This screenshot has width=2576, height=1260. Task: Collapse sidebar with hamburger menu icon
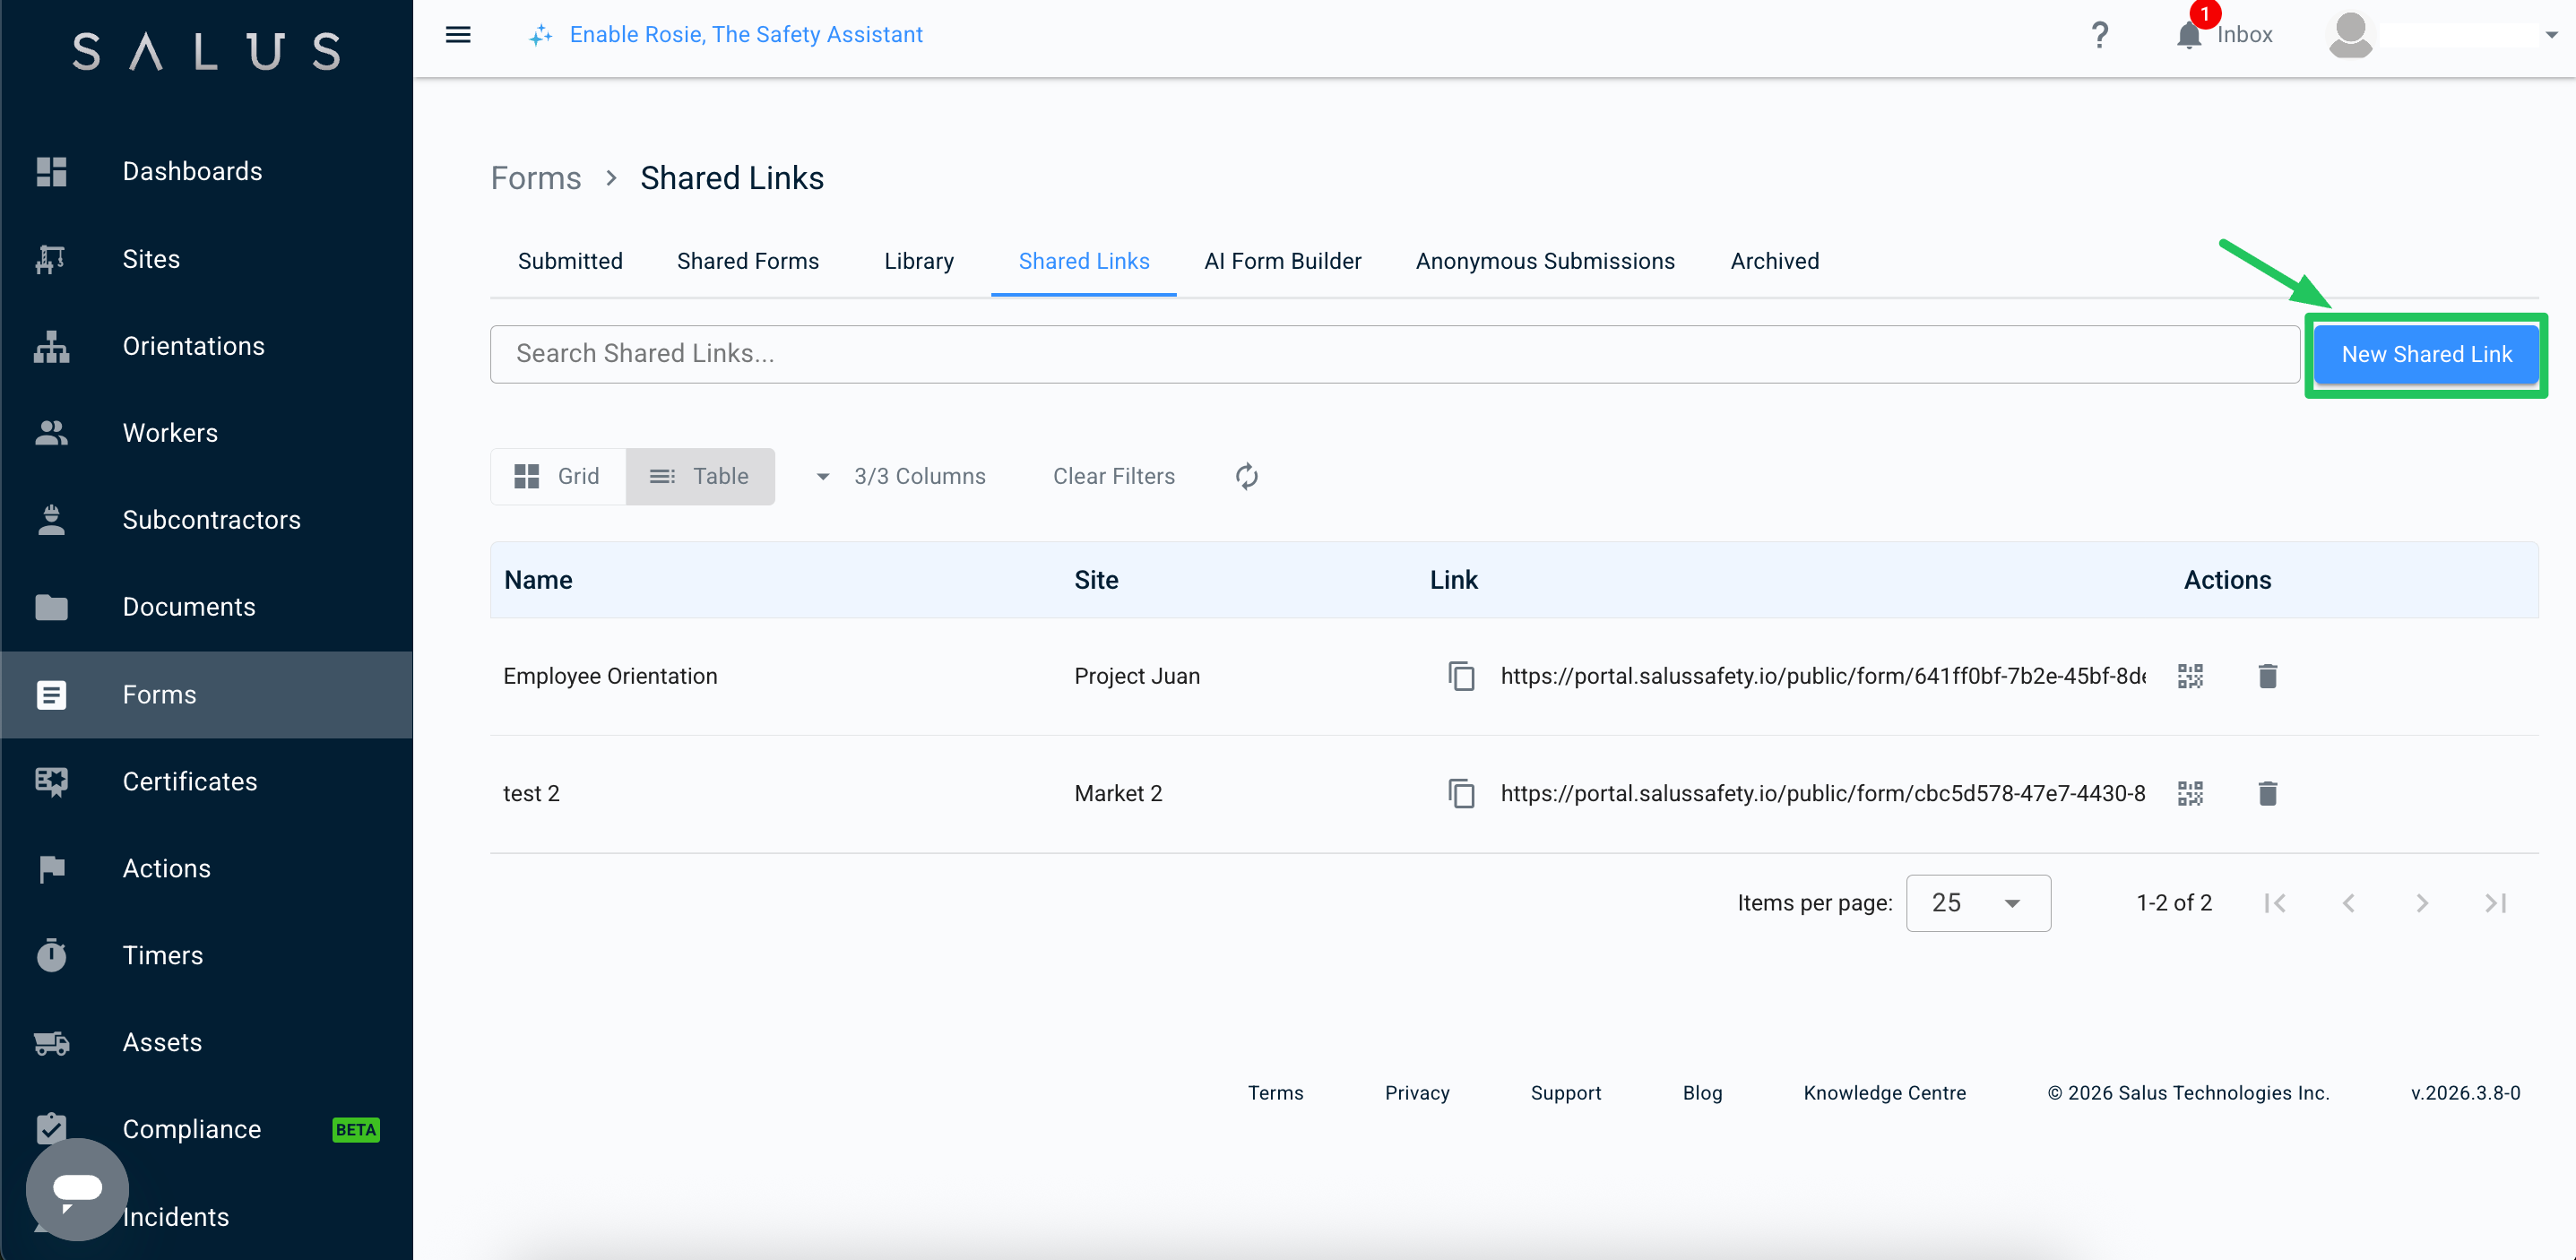click(x=458, y=35)
